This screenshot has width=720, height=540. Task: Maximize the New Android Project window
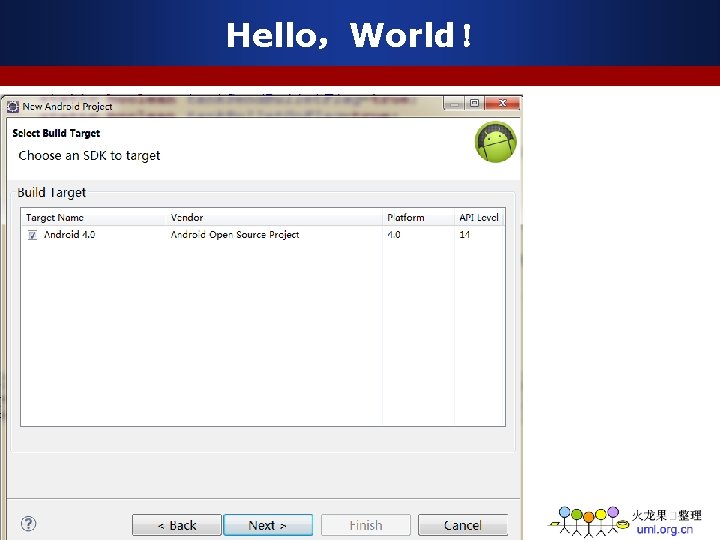point(474,103)
